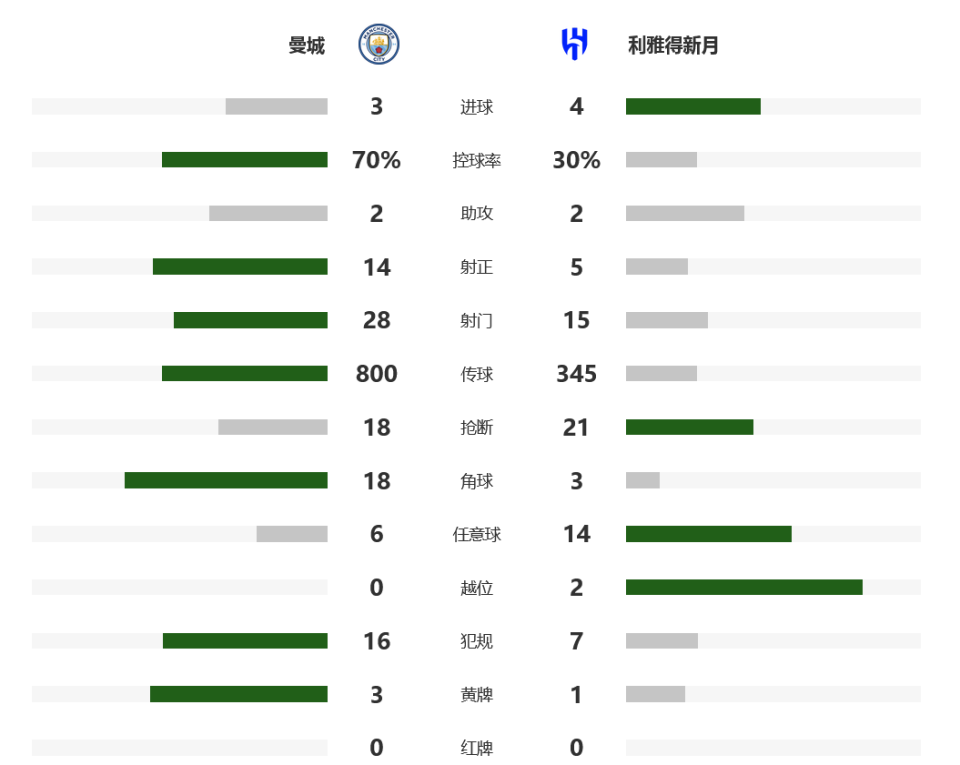Click Al Hilal's green offside bar
960x765 pixels.
click(744, 588)
